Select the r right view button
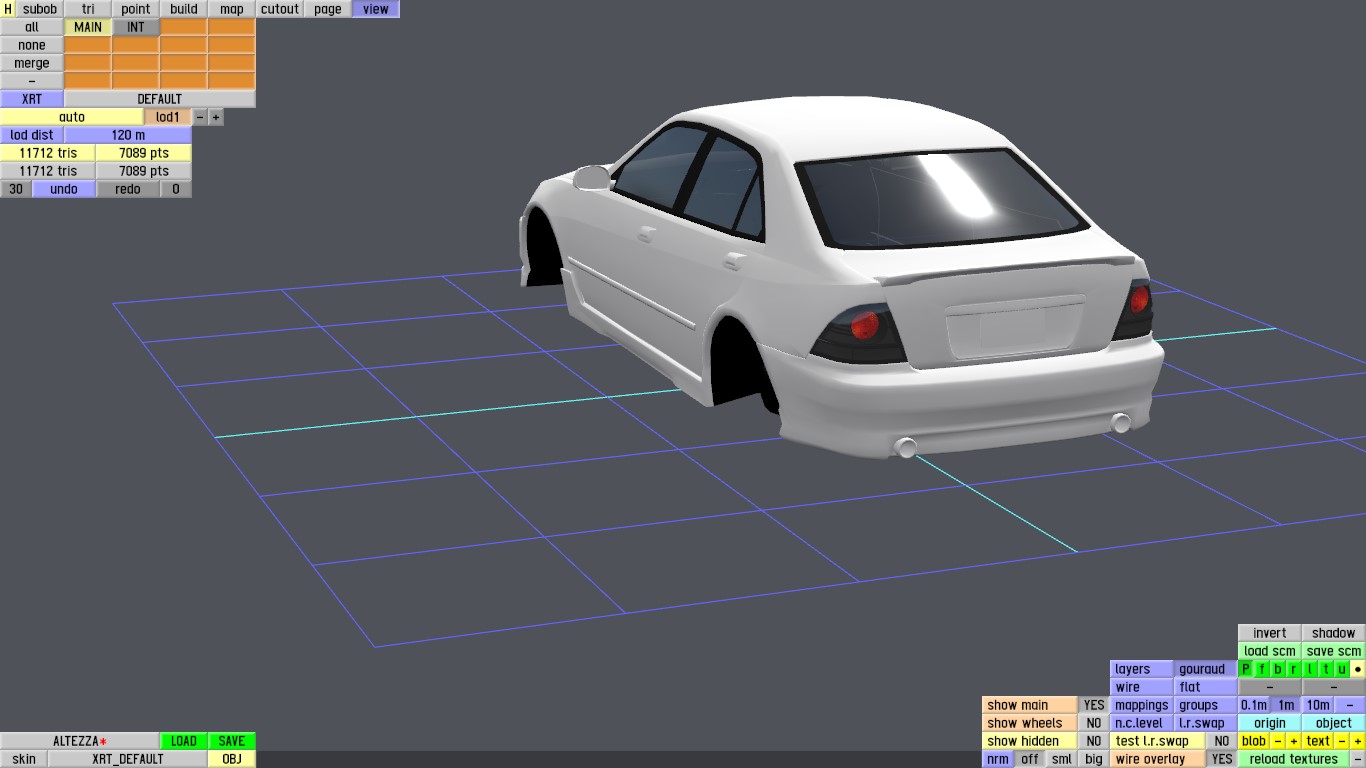This screenshot has height=768, width=1366. click(1294, 669)
